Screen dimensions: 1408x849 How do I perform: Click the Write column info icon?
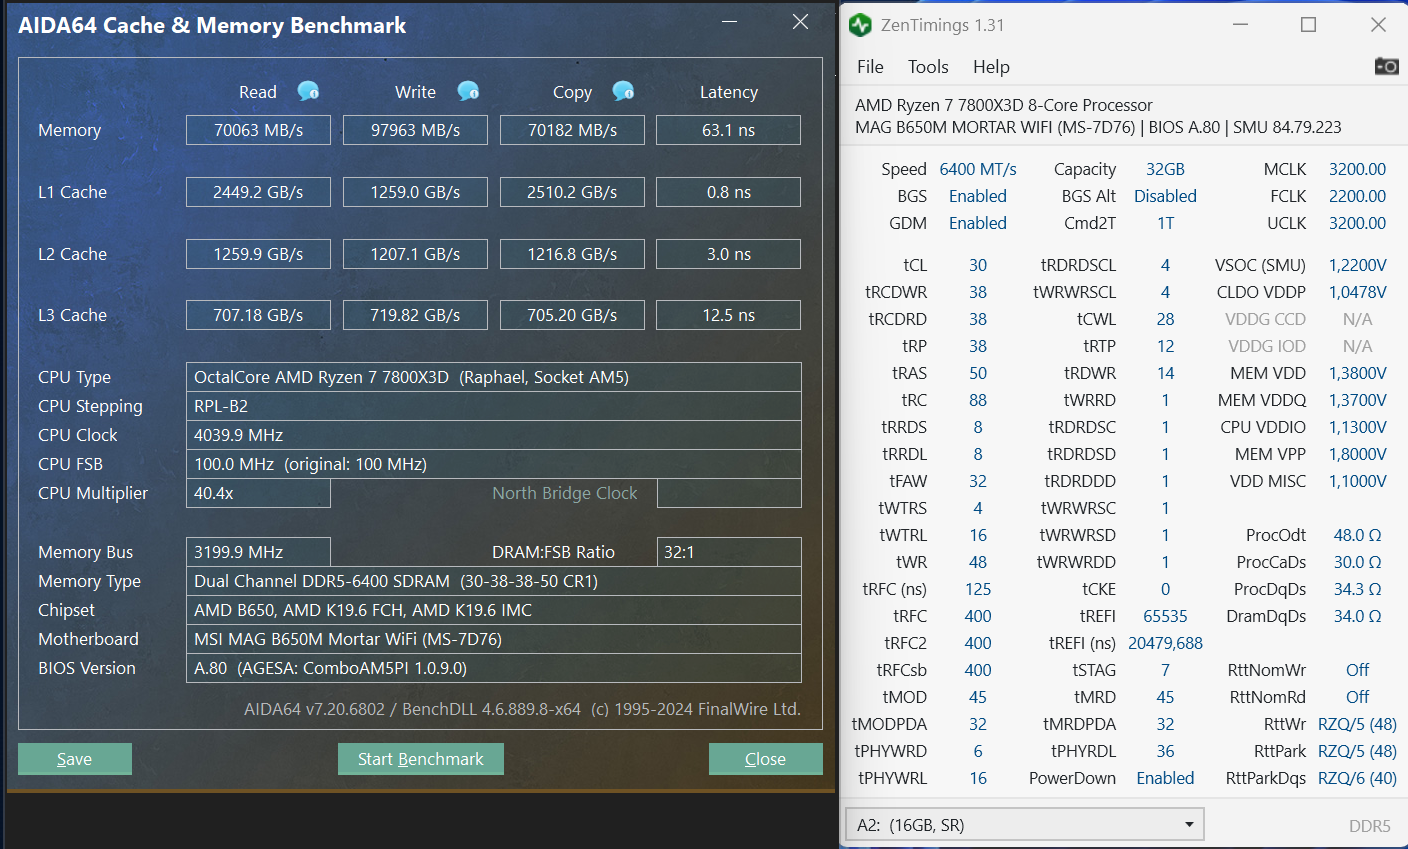(x=468, y=91)
